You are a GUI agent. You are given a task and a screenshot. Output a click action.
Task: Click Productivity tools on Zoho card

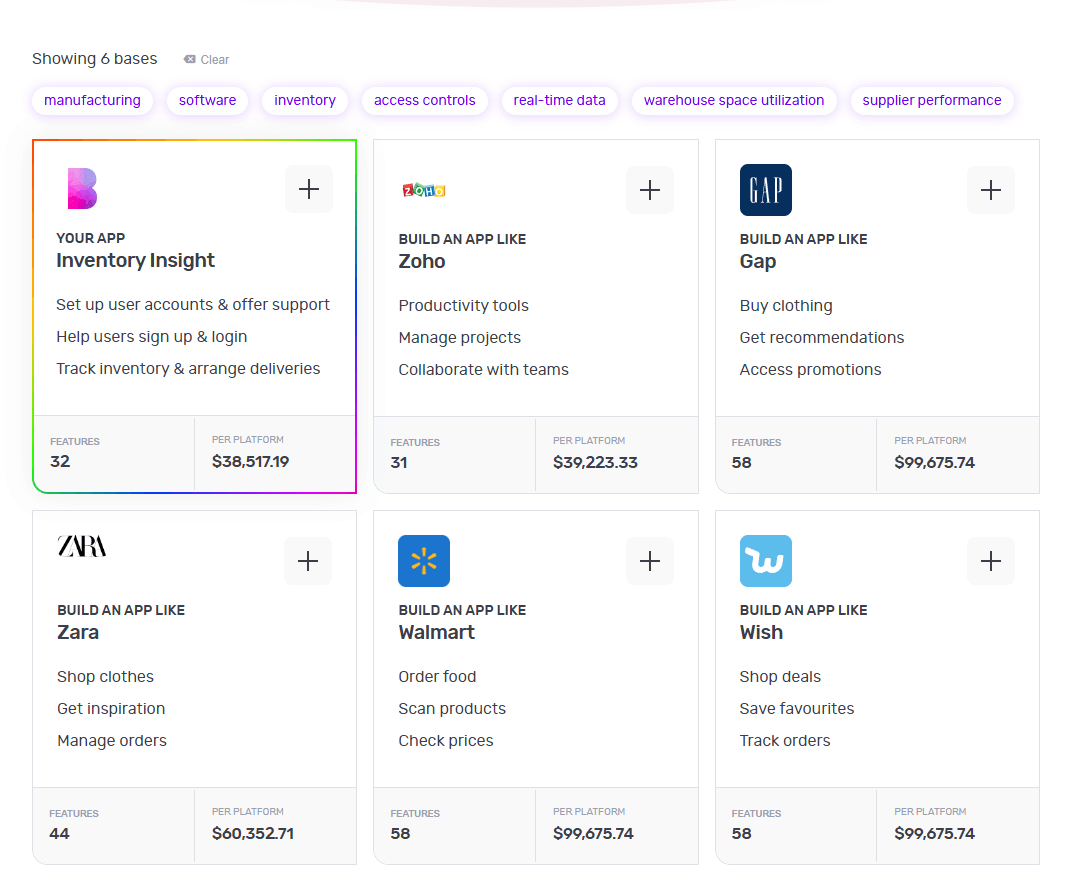(x=464, y=306)
